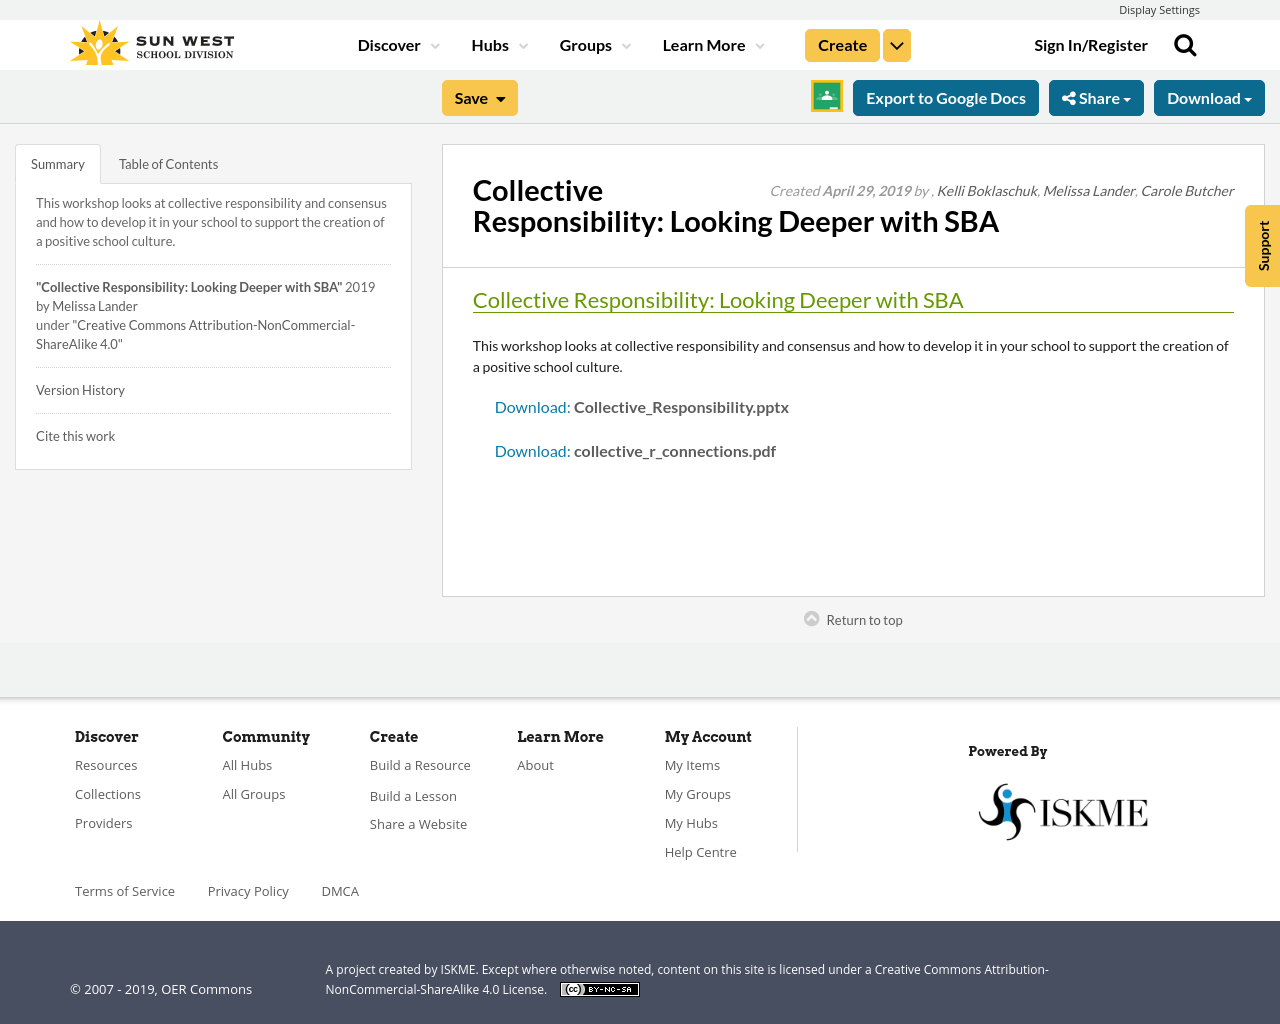The height and width of the screenshot is (1024, 1280).
Task: Expand the Save dropdown
Action: (480, 98)
